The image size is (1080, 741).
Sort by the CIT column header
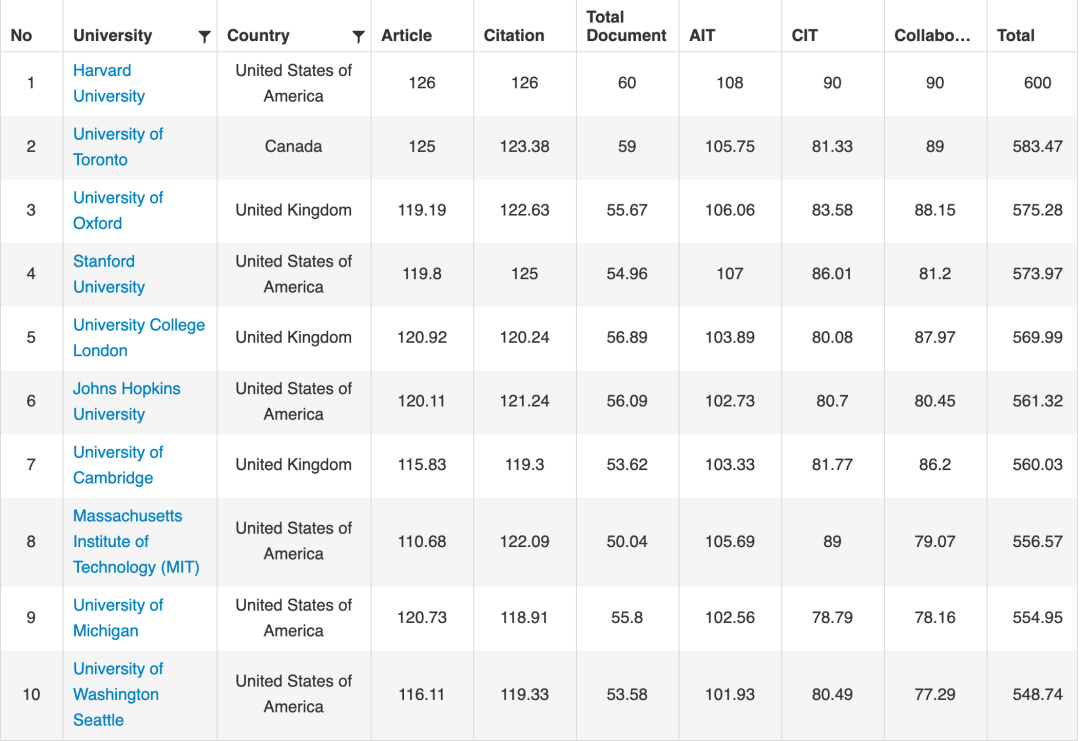pos(804,36)
